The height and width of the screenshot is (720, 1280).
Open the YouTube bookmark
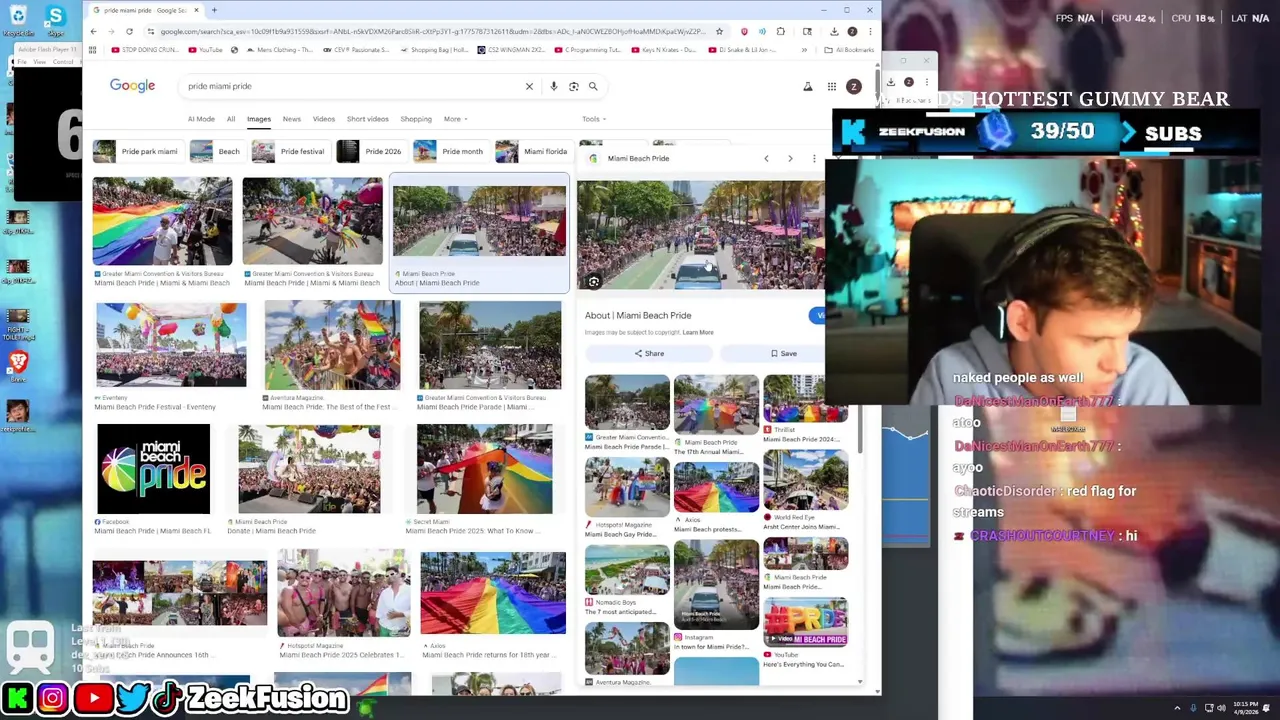click(x=205, y=49)
